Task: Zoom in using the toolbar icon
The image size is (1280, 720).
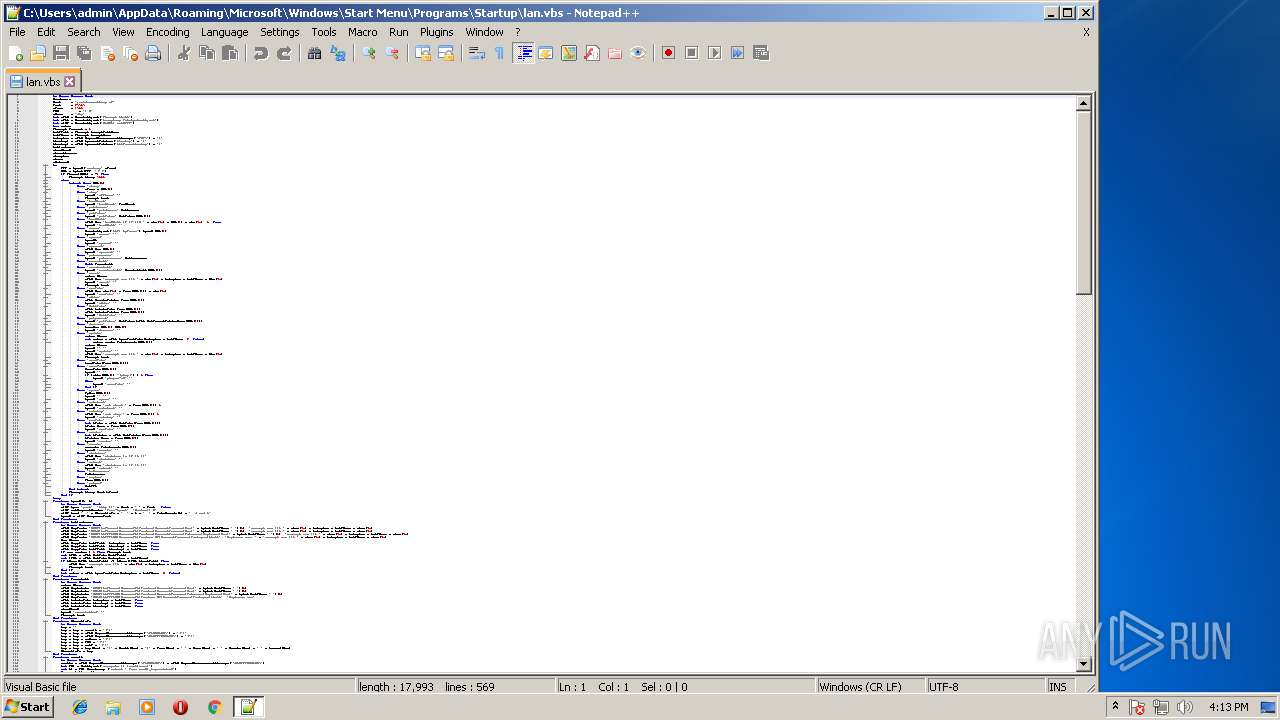Action: 369,53
